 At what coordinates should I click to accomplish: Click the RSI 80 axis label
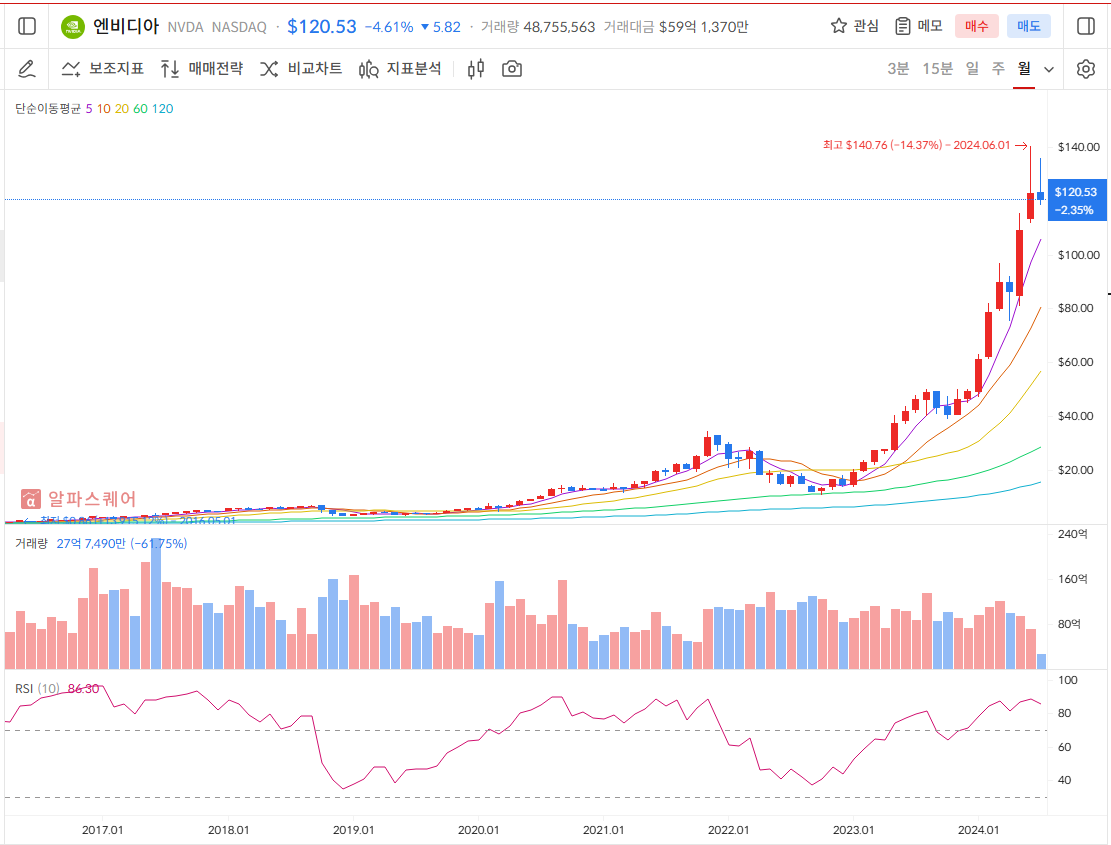click(x=1064, y=713)
